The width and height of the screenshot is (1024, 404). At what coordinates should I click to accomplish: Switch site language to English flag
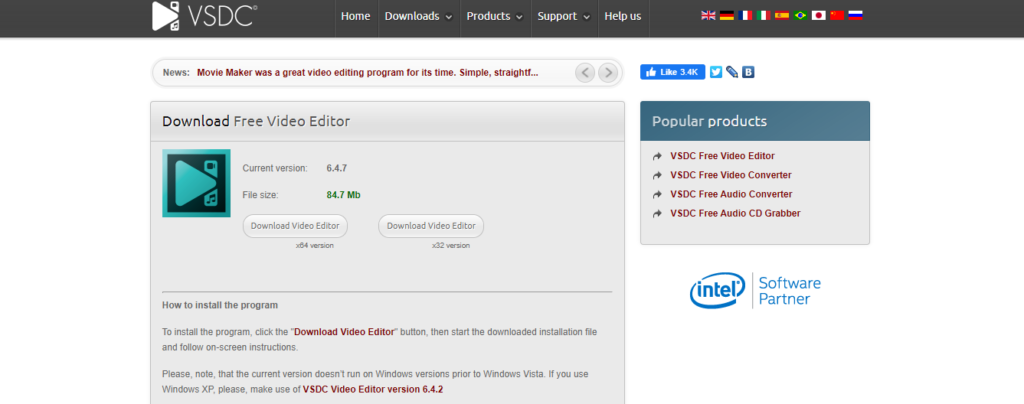coord(709,16)
